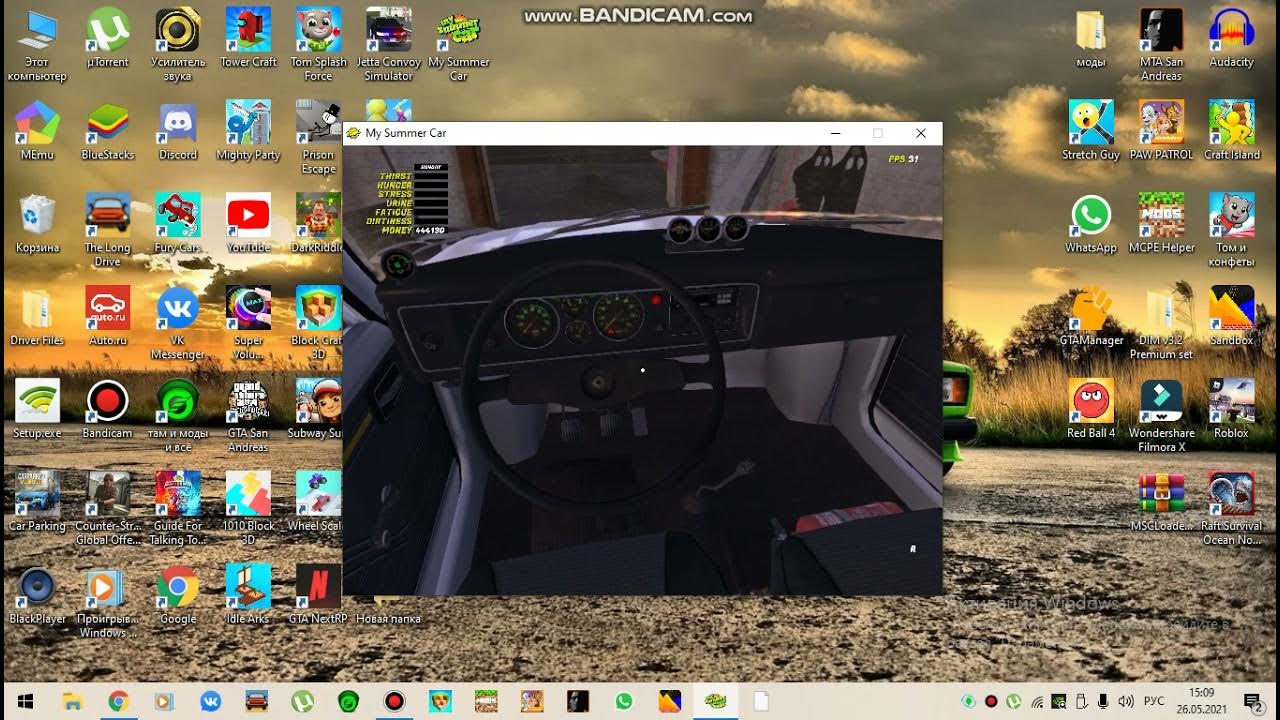1280x720 pixels.
Task: Open WhatsApp desktop shortcut
Action: 1091,224
